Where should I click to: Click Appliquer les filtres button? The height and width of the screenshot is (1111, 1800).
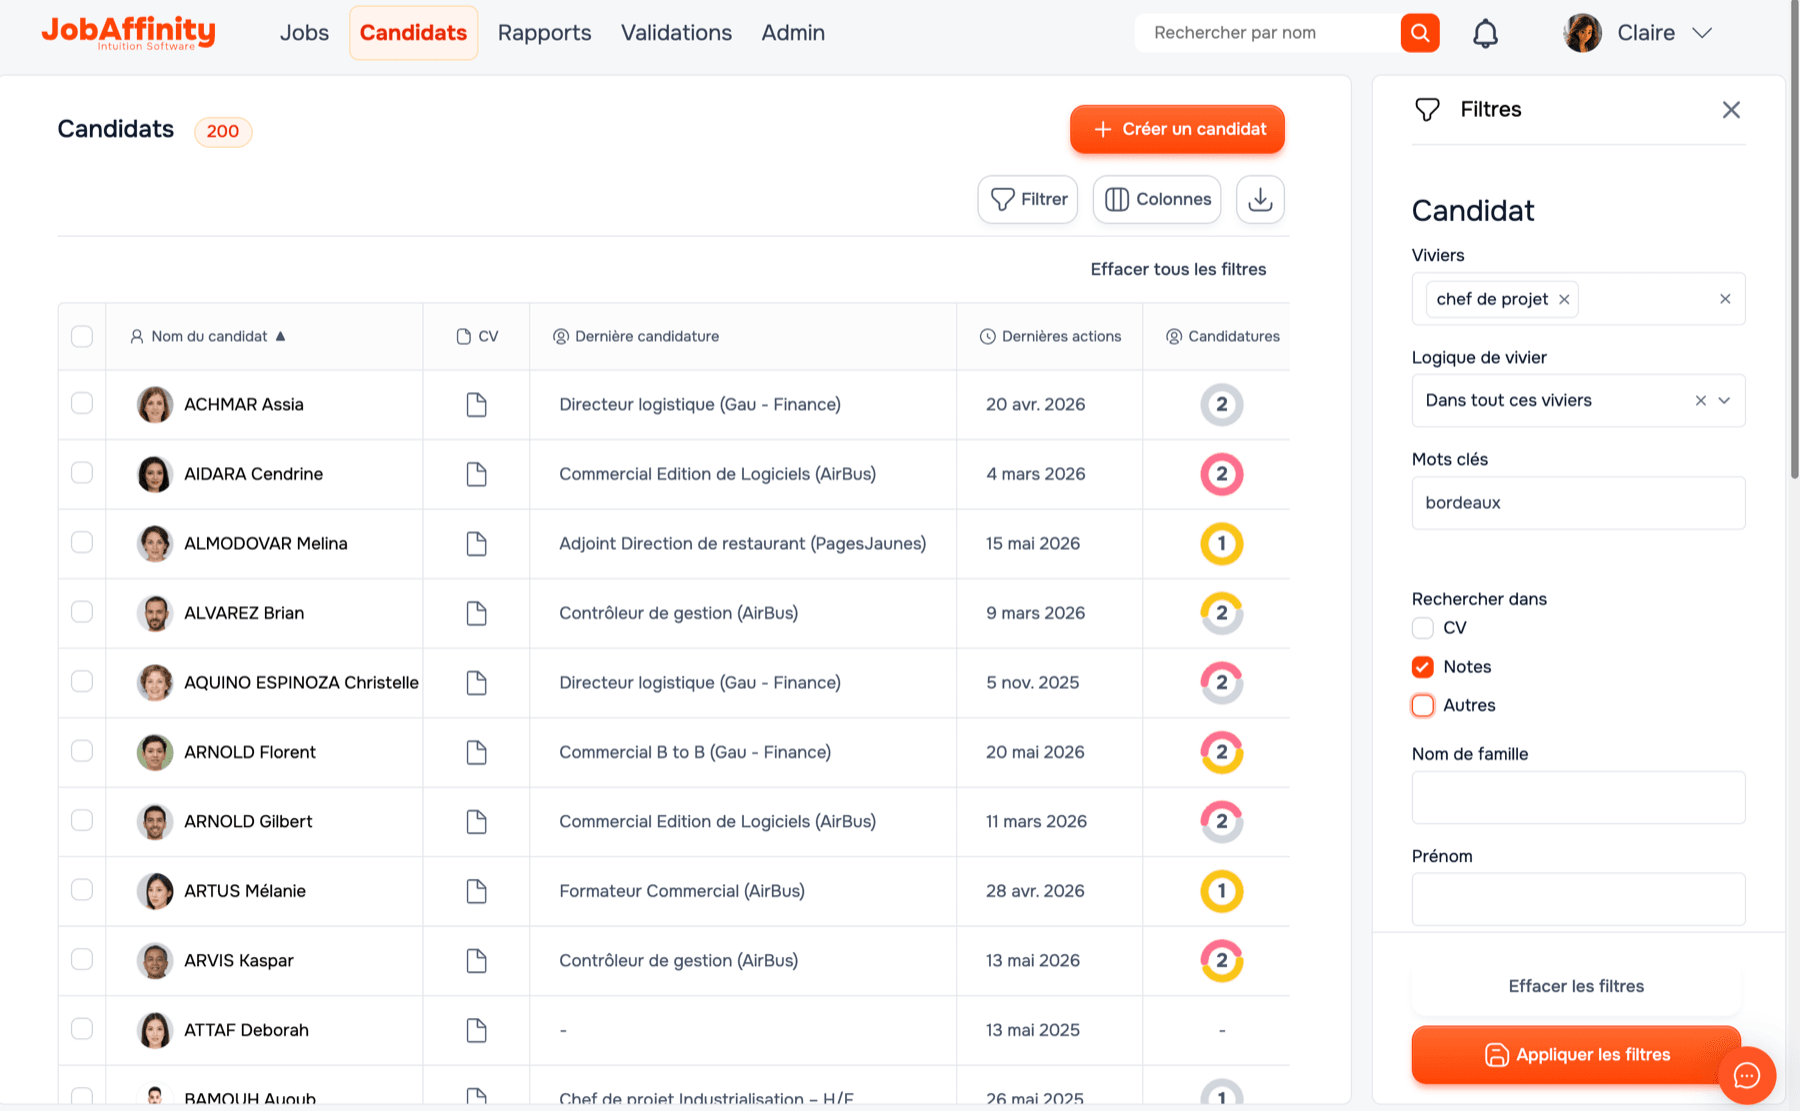tap(1576, 1055)
